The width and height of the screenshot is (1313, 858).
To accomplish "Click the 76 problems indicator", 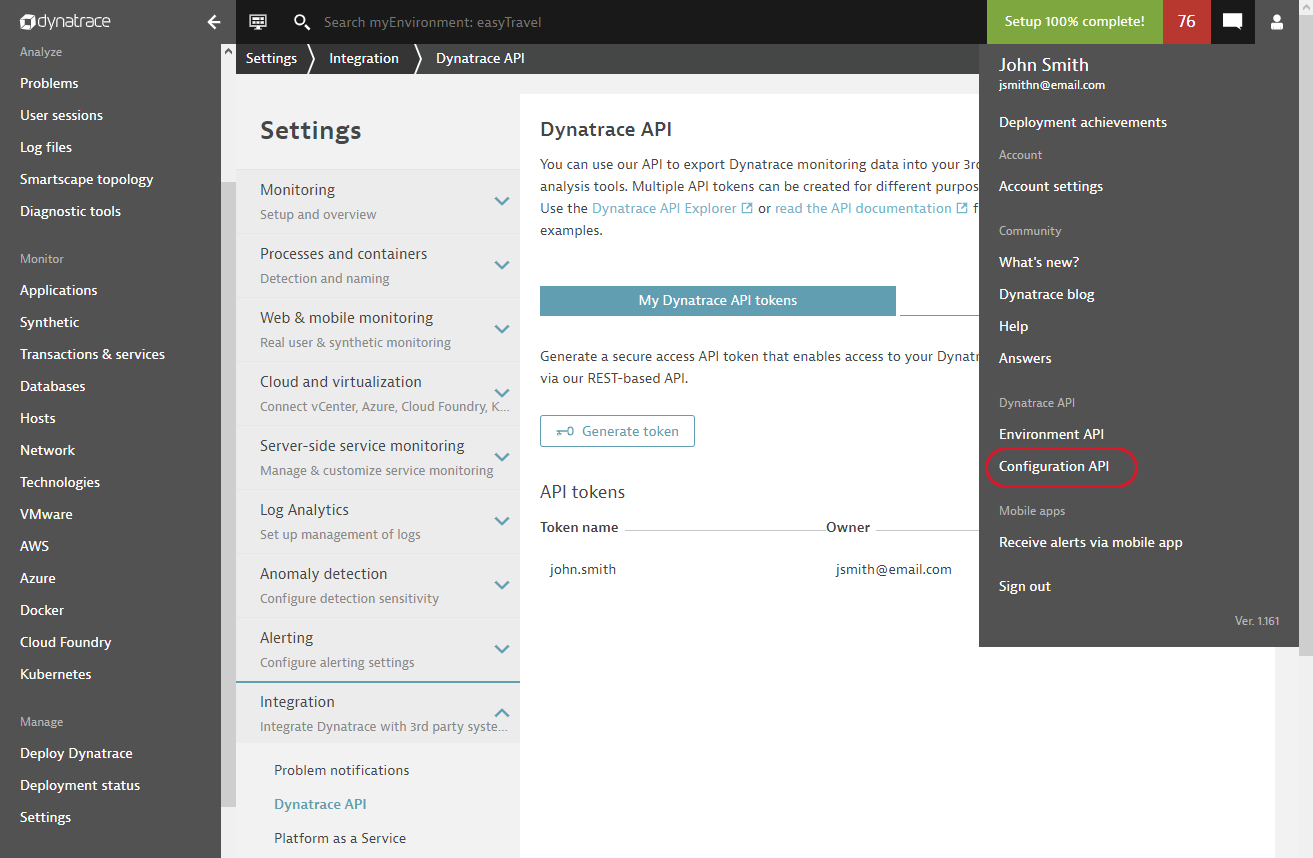I will point(1187,21).
